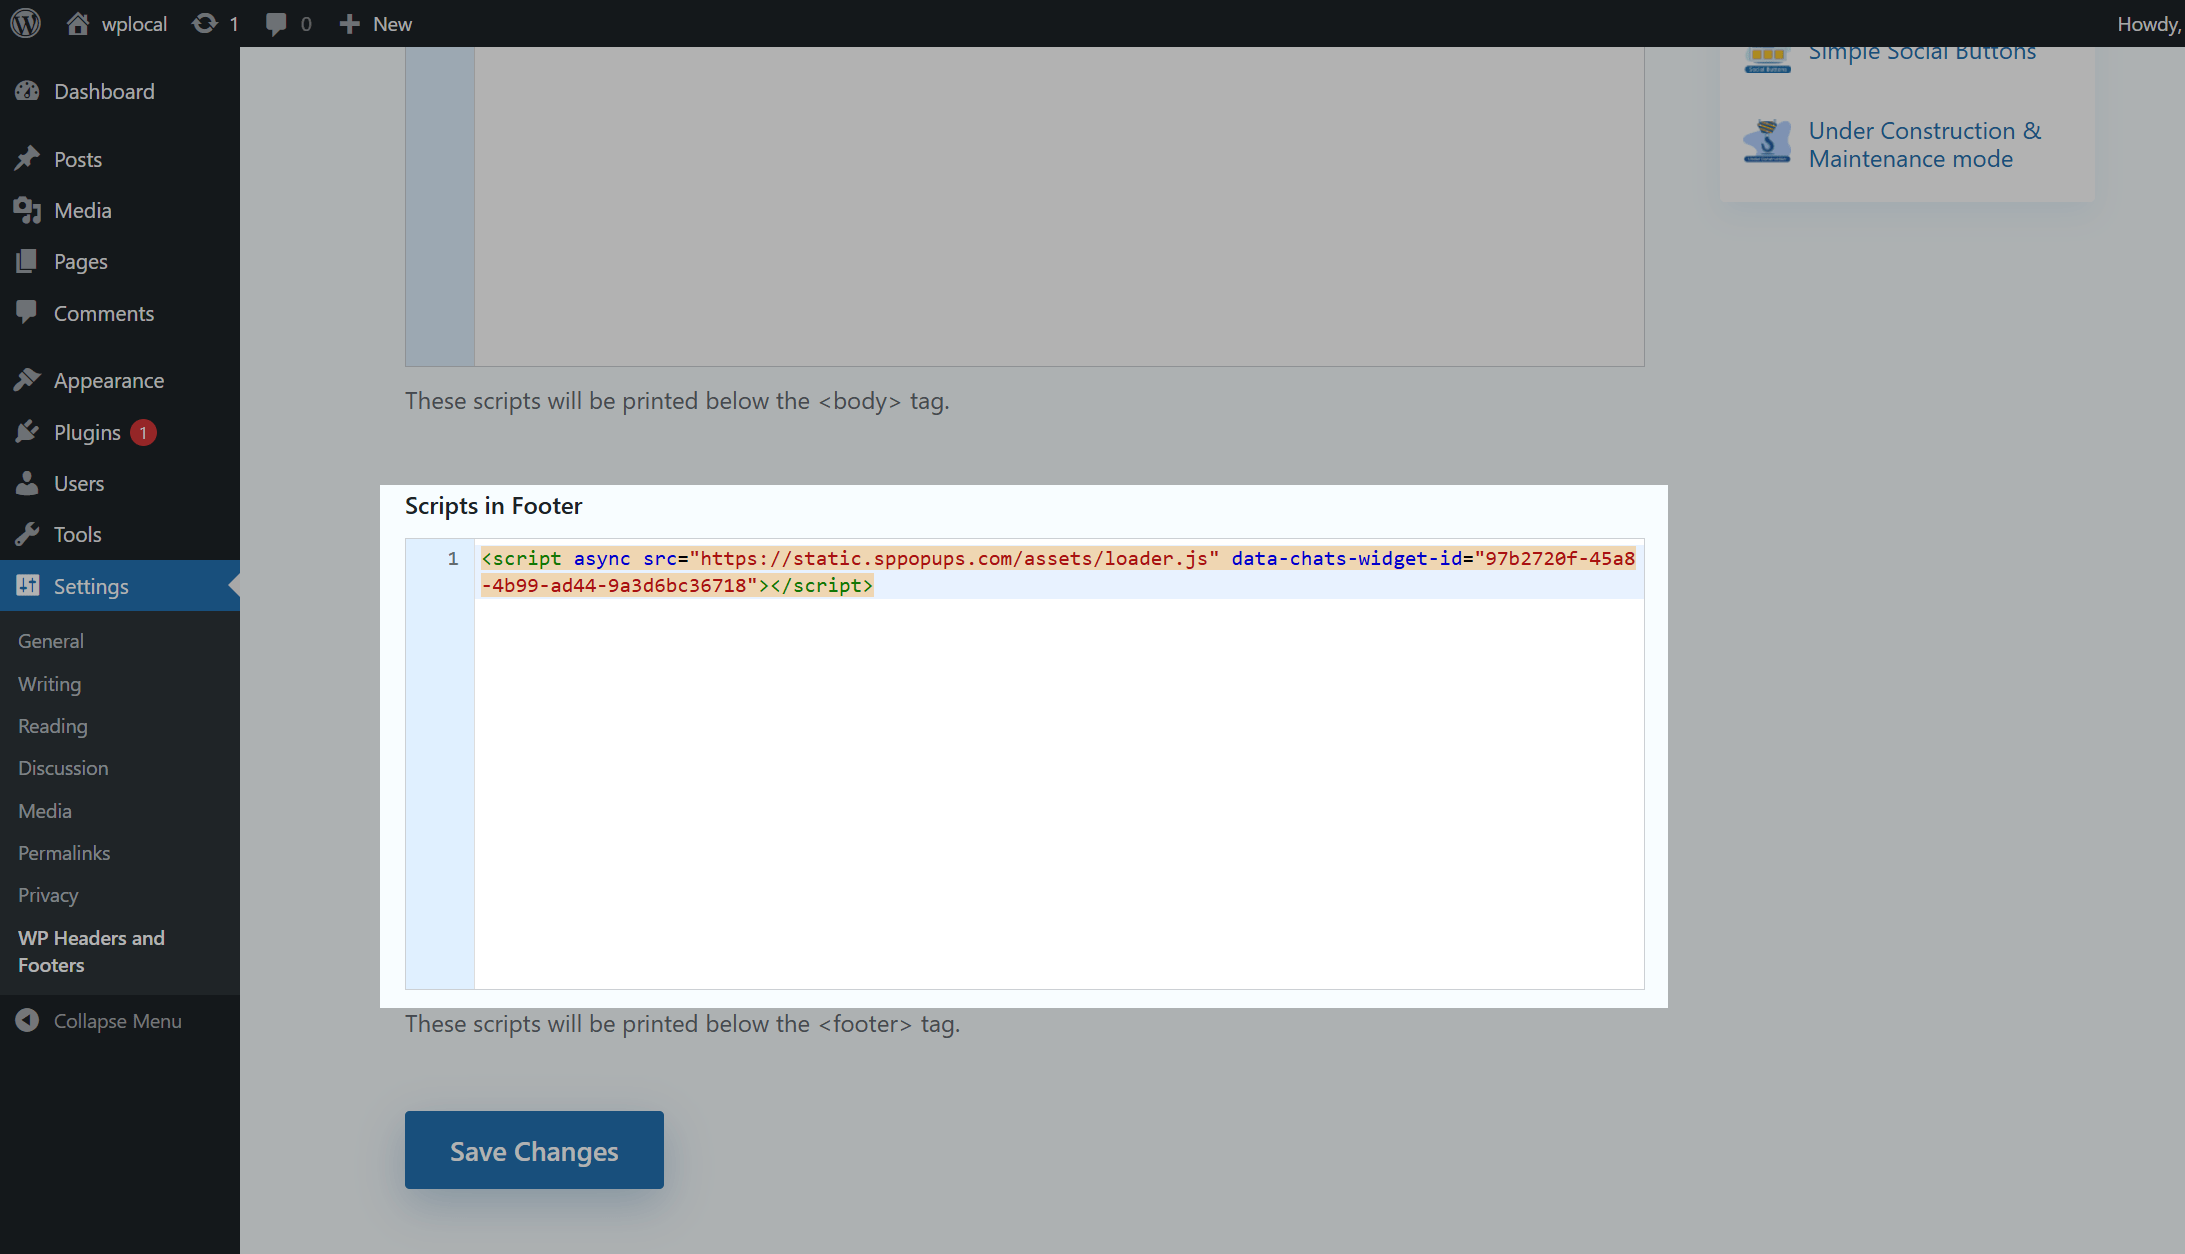Go to Permalinks settings
2185x1254 pixels.
64,853
